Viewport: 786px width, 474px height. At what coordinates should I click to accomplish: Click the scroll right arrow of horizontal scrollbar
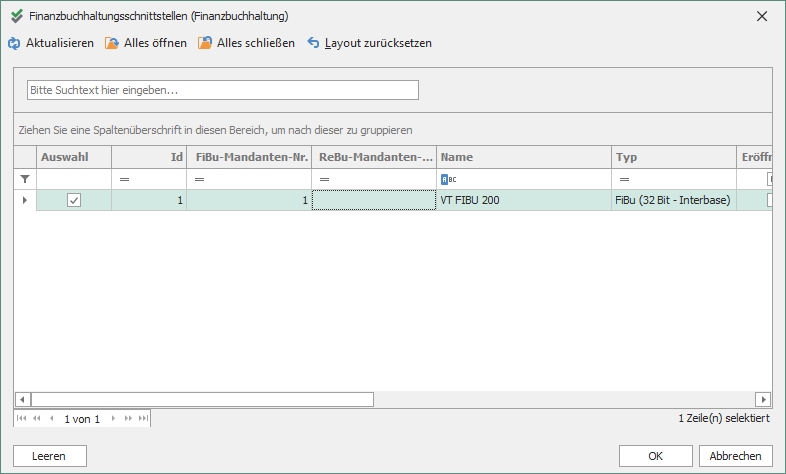(763, 399)
